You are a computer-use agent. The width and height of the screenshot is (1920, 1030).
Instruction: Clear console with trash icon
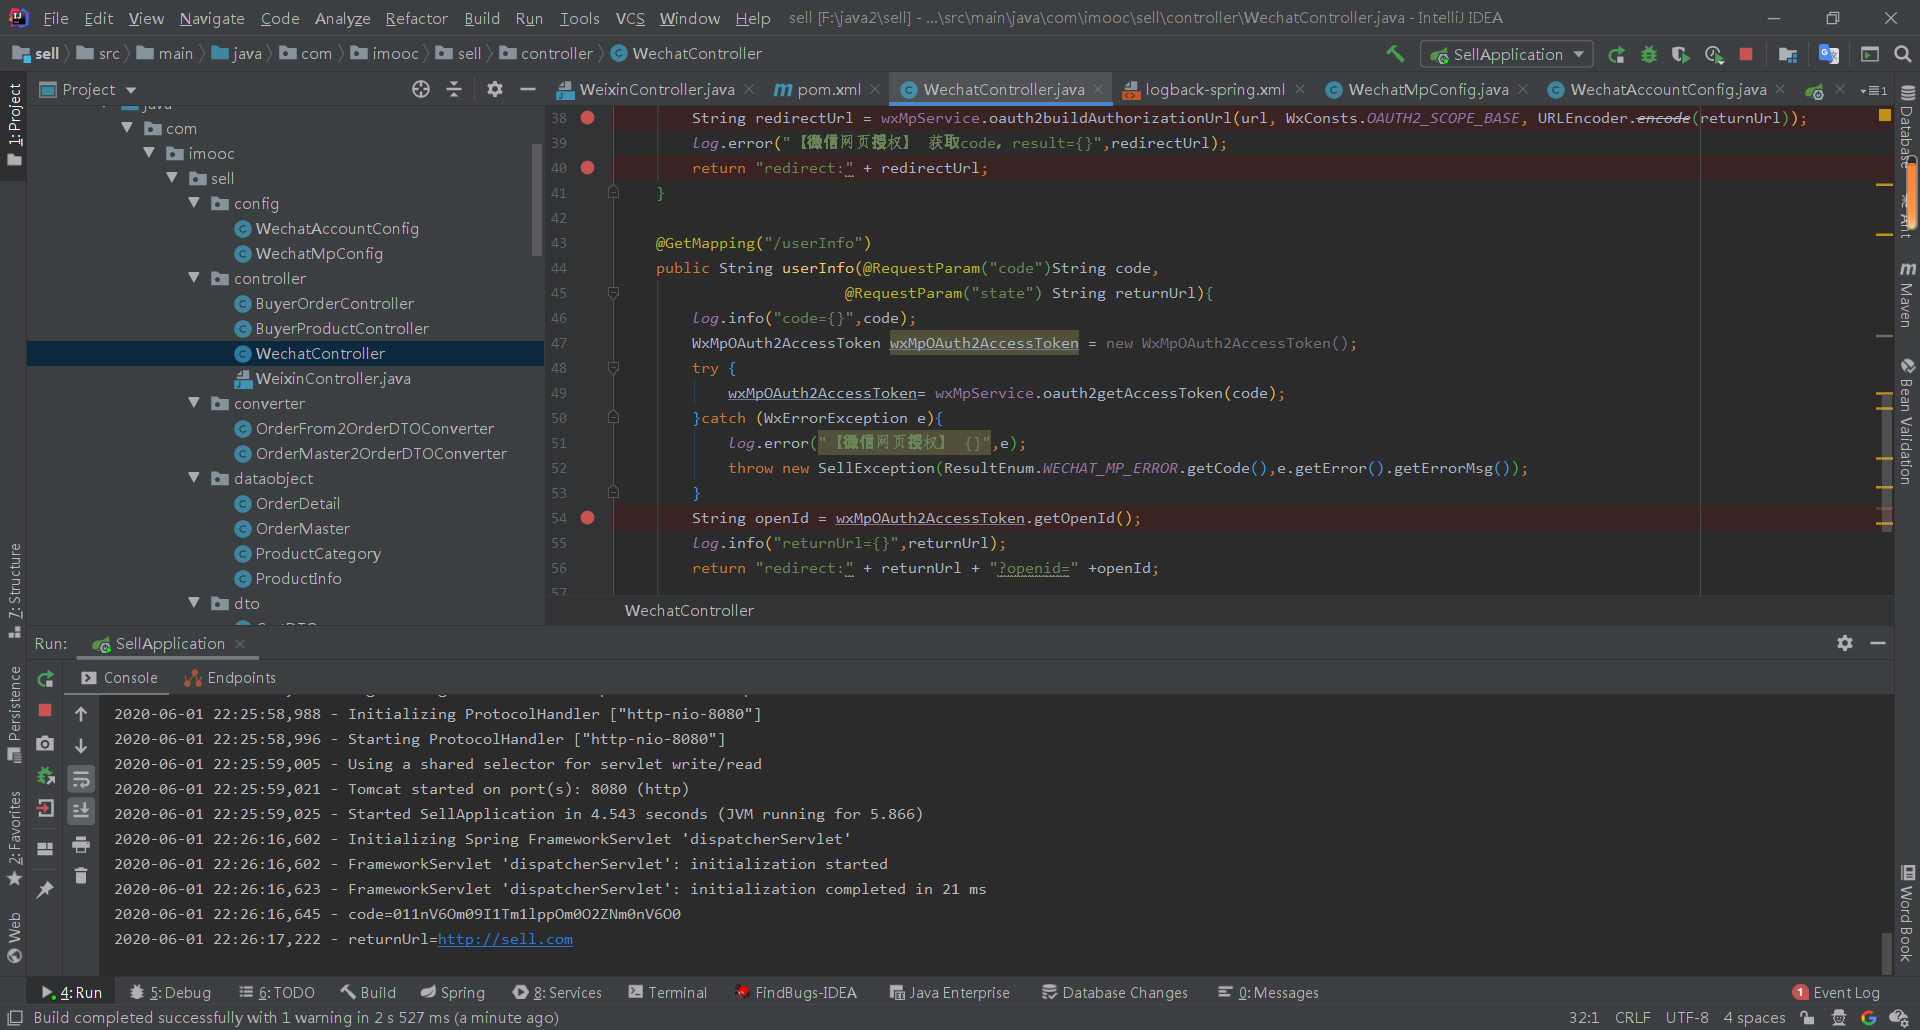(x=81, y=876)
